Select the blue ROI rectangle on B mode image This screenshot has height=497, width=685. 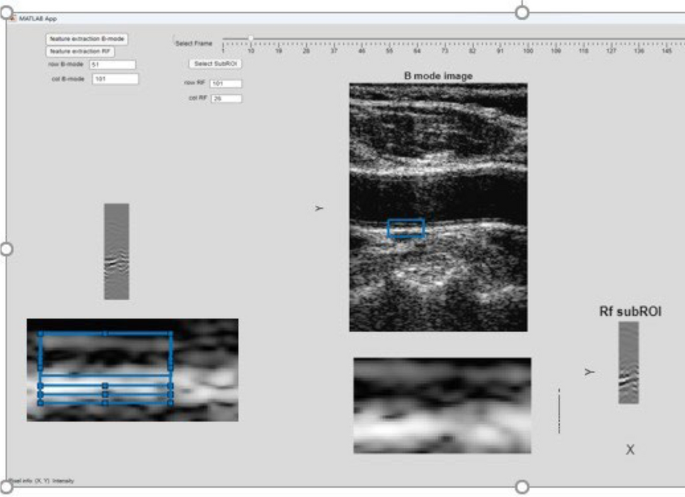pyautogui.click(x=406, y=229)
